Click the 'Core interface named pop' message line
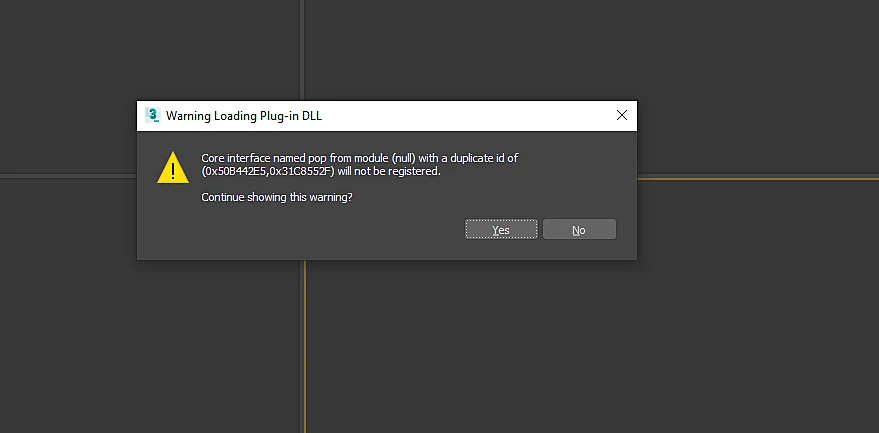This screenshot has width=879, height=433. (359, 158)
